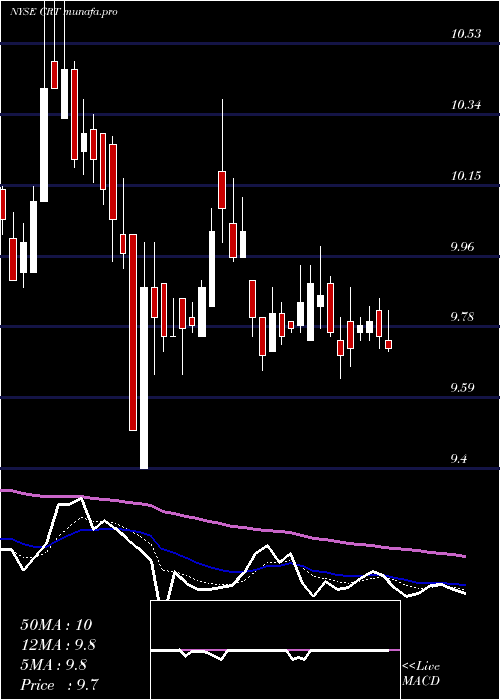The image size is (500, 700).
Task: Click the <<Live MACD label
Action: (x=421, y=674)
